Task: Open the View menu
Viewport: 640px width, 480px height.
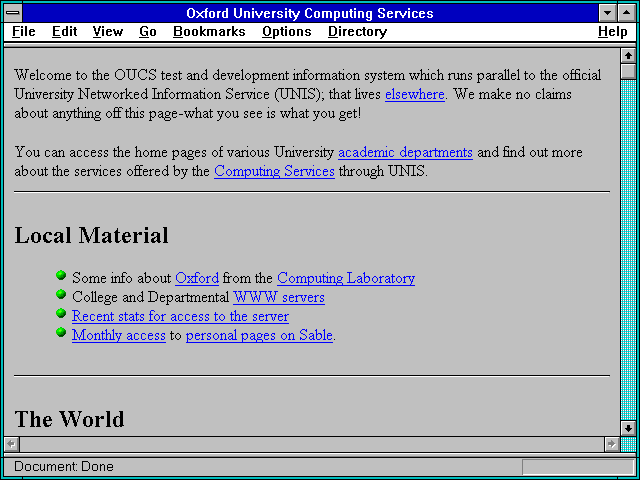Action: click(x=107, y=32)
